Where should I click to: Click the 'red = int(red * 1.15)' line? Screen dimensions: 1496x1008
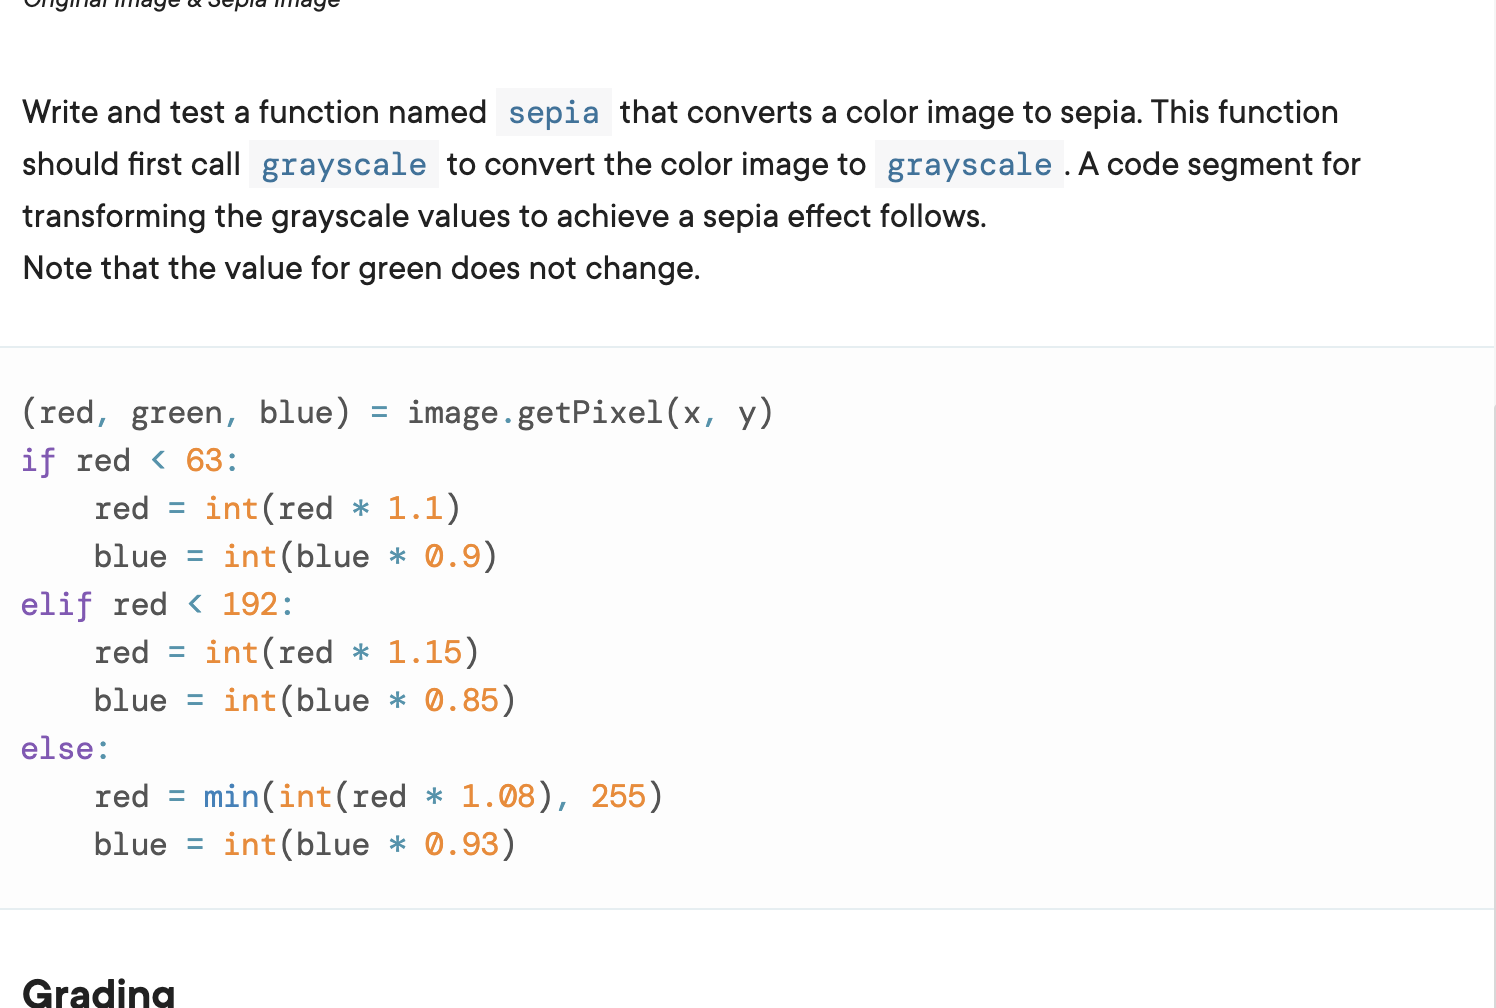286,652
